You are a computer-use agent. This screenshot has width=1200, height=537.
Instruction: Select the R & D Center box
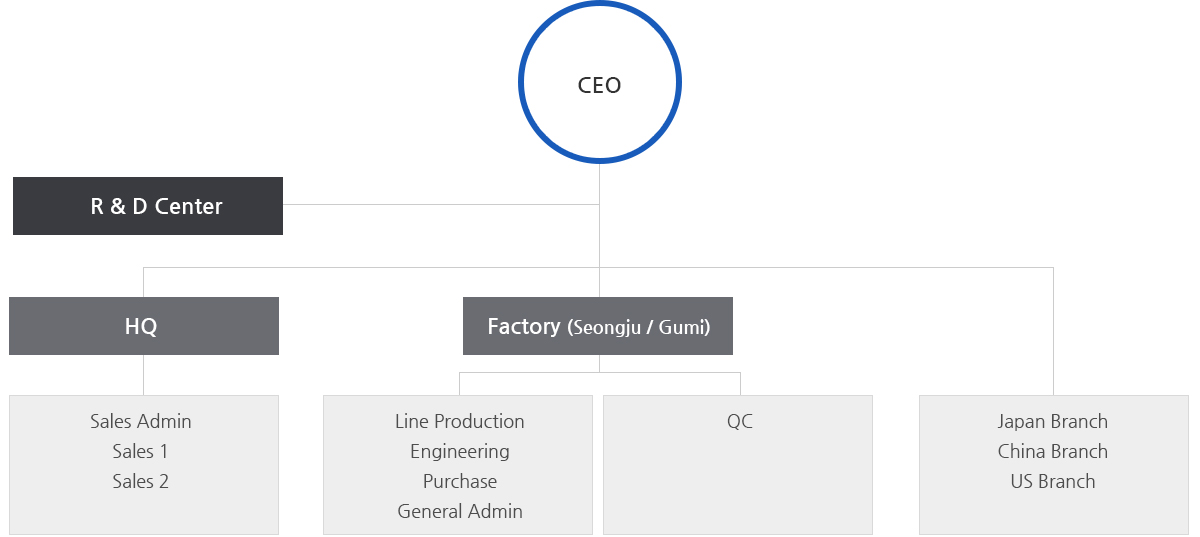pos(148,206)
